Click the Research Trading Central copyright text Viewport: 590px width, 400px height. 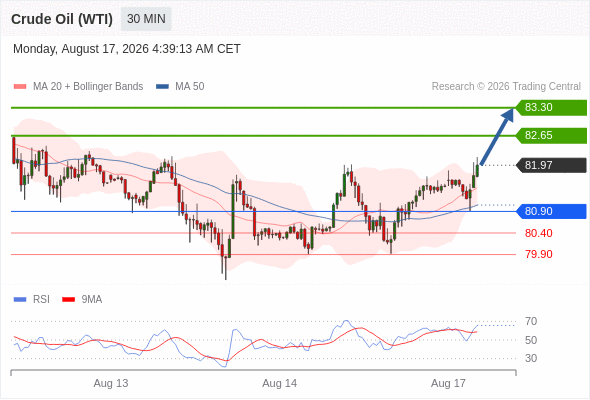tap(506, 87)
